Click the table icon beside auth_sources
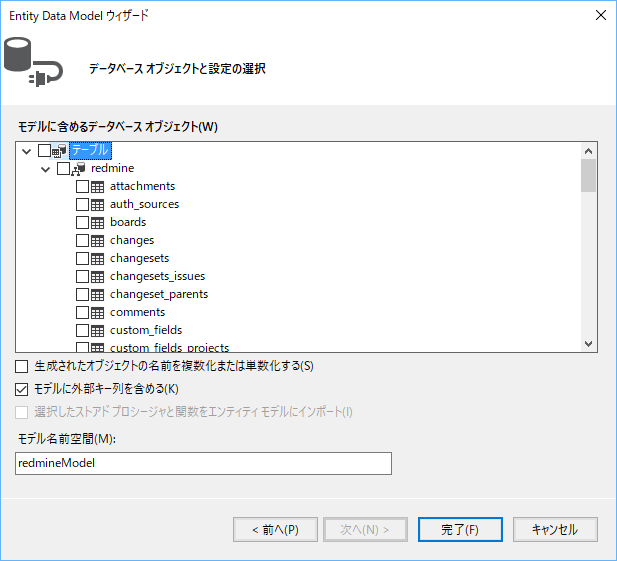This screenshot has height=561, width=617. click(x=98, y=204)
